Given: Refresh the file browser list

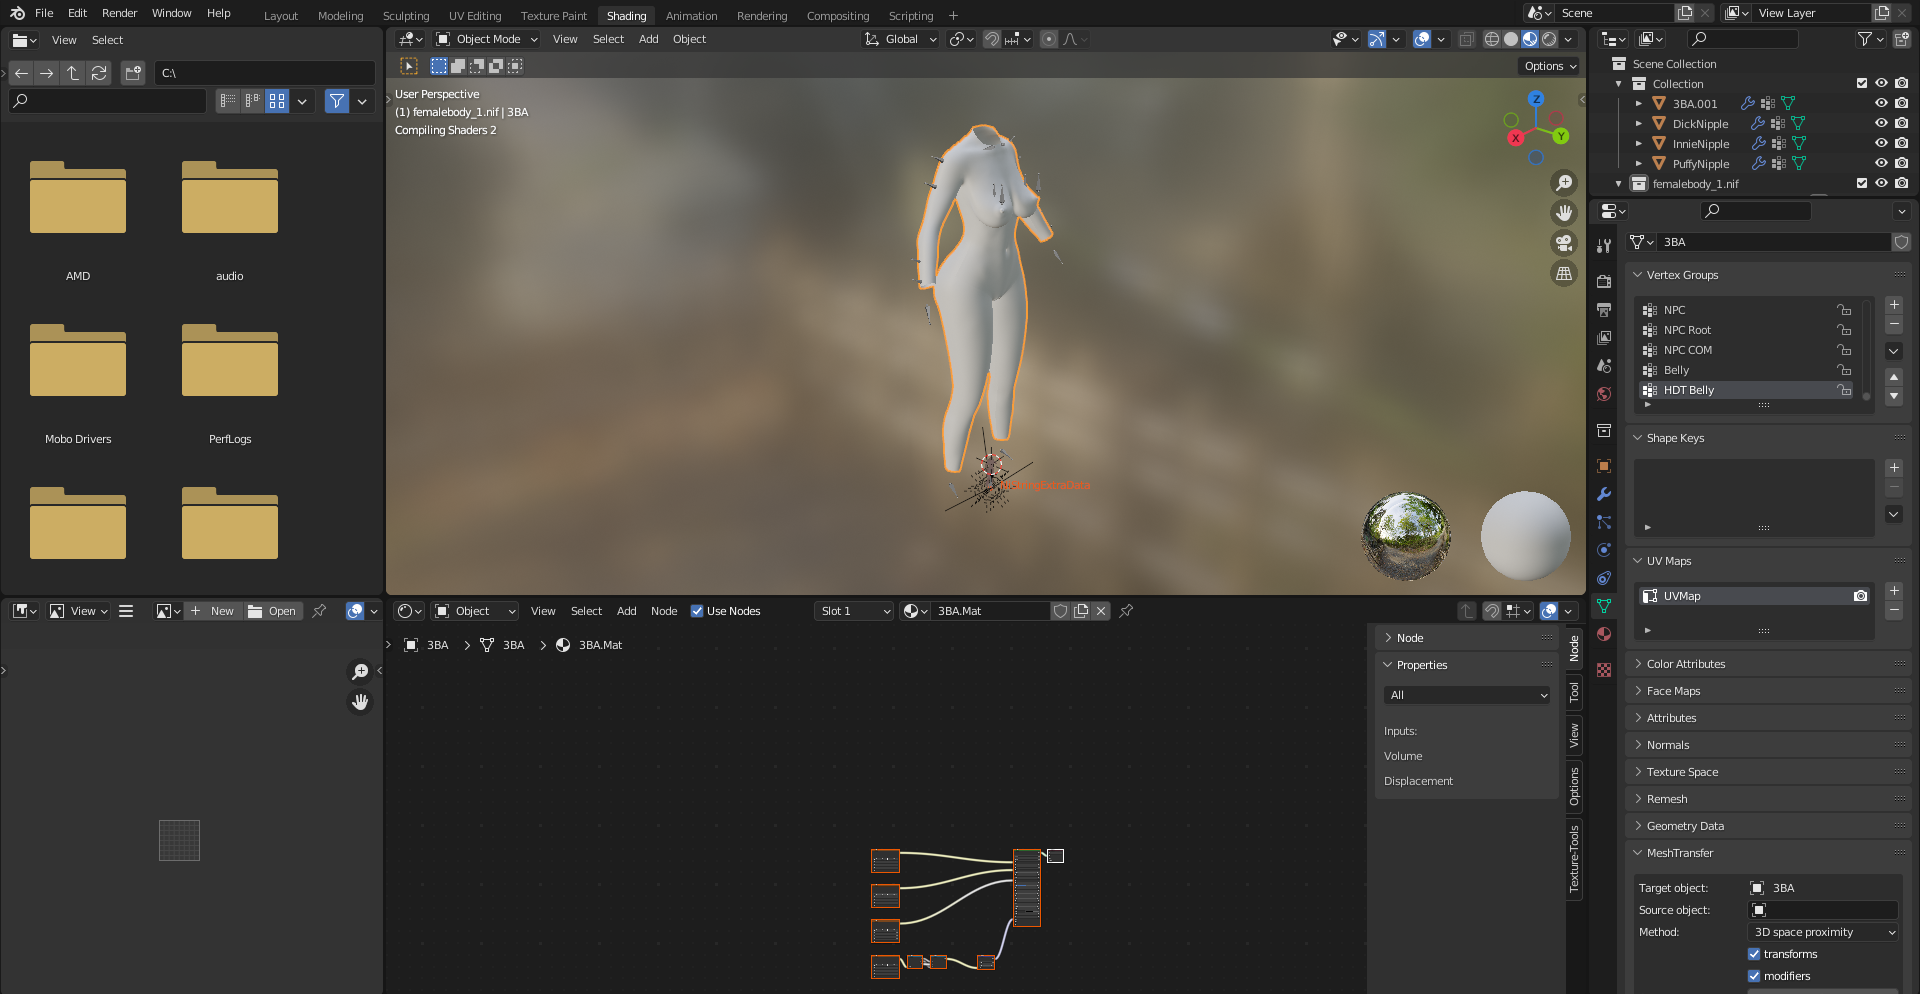Looking at the screenshot, I should pyautogui.click(x=99, y=73).
